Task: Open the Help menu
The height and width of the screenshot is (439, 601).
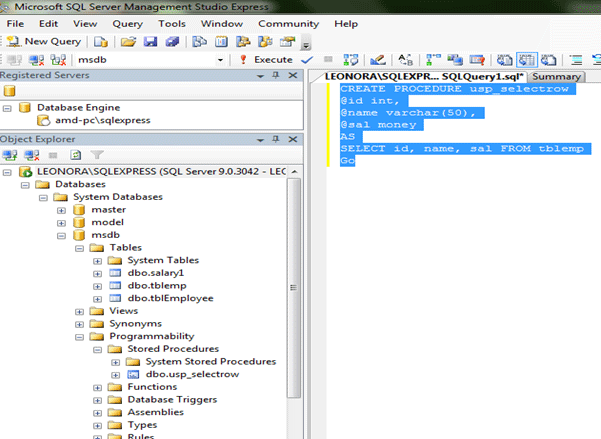Action: tap(346, 24)
